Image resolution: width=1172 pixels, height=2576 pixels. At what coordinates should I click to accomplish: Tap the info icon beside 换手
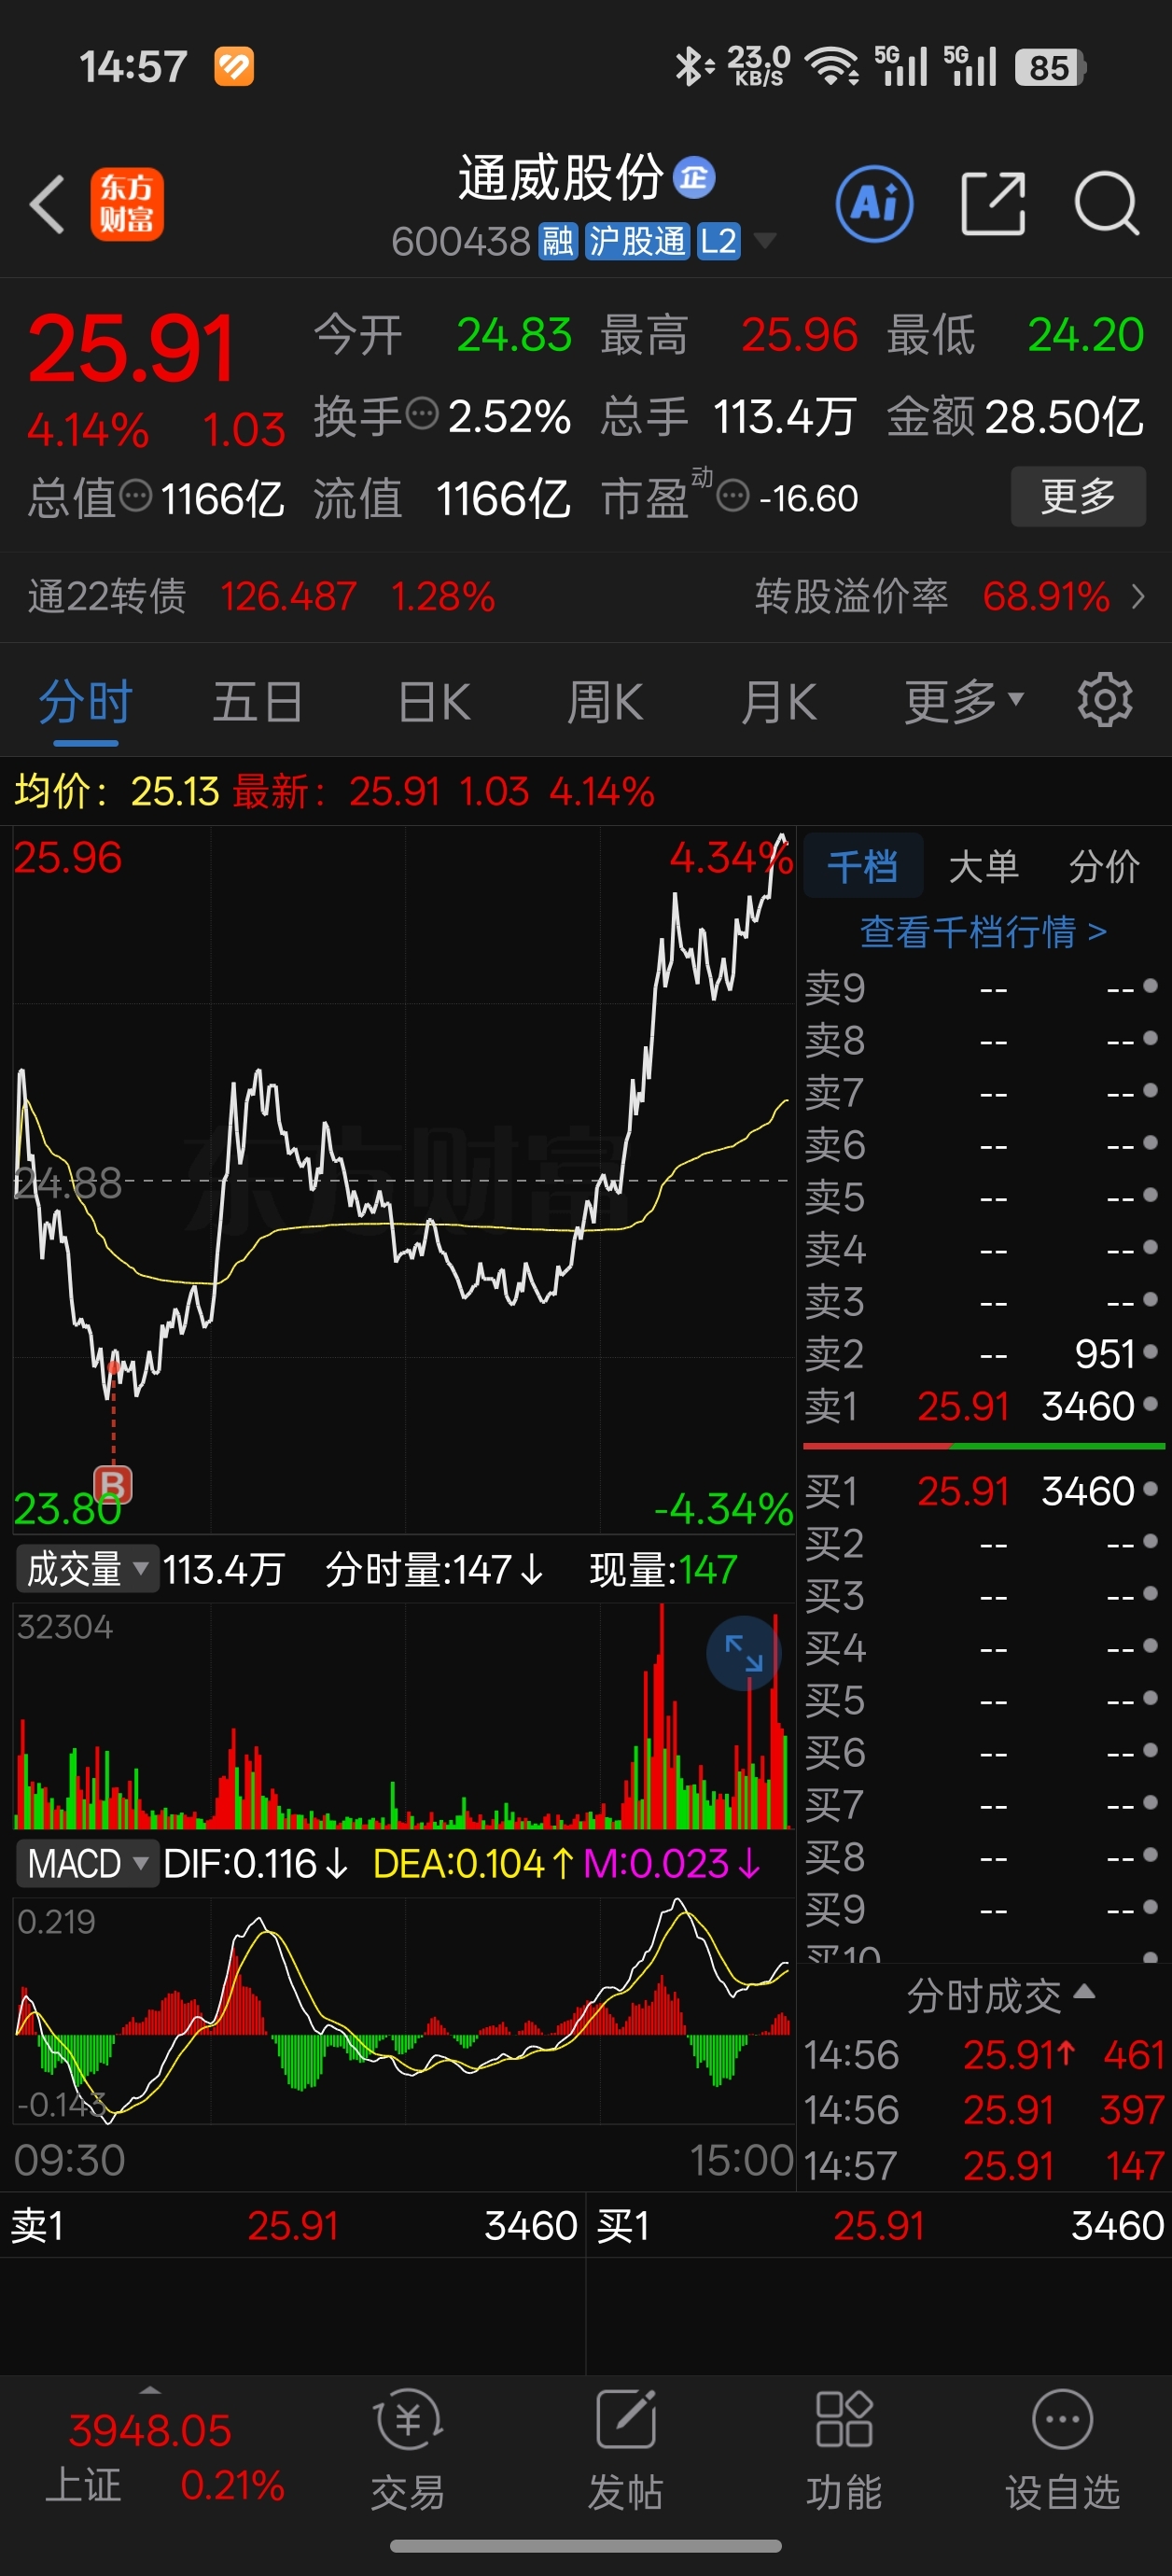coord(423,413)
